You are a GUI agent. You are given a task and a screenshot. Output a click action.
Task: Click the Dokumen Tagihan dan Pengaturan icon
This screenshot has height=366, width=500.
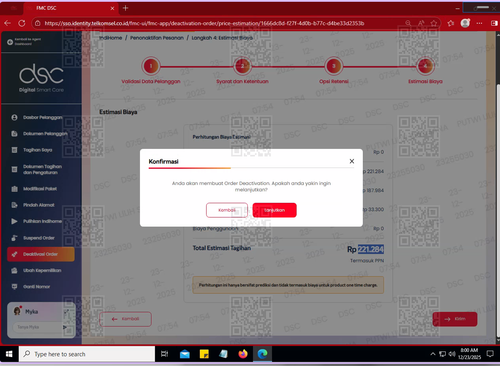tap(14, 169)
